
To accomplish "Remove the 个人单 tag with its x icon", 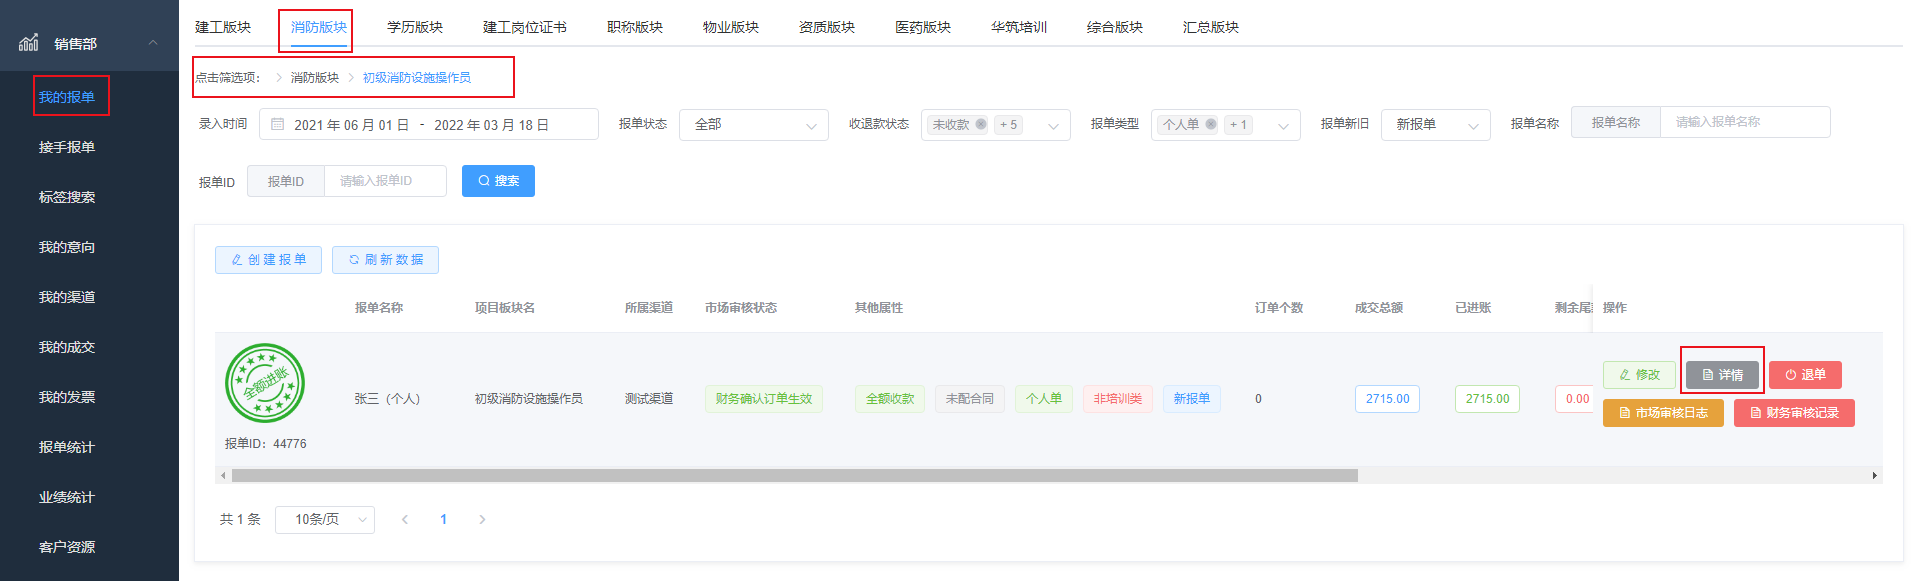I will (x=1211, y=125).
